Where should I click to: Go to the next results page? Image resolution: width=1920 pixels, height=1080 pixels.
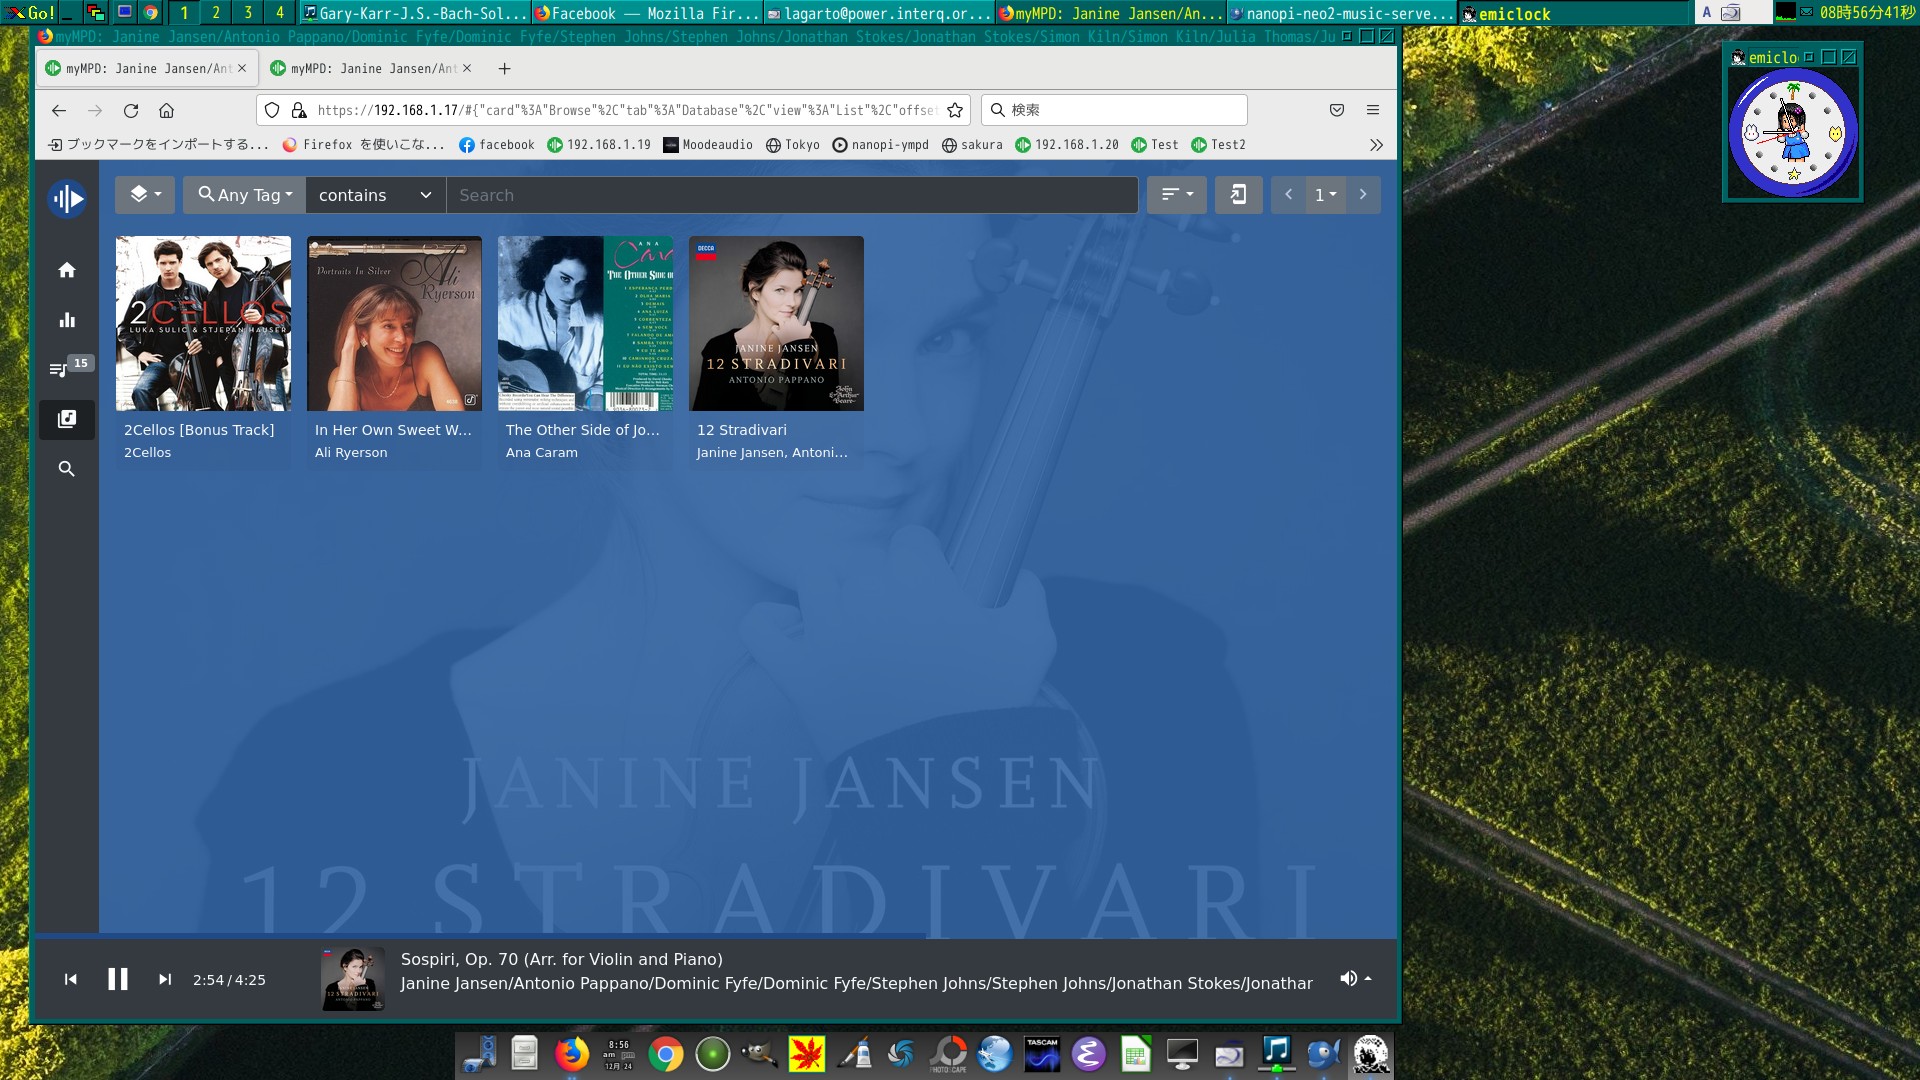1363,195
